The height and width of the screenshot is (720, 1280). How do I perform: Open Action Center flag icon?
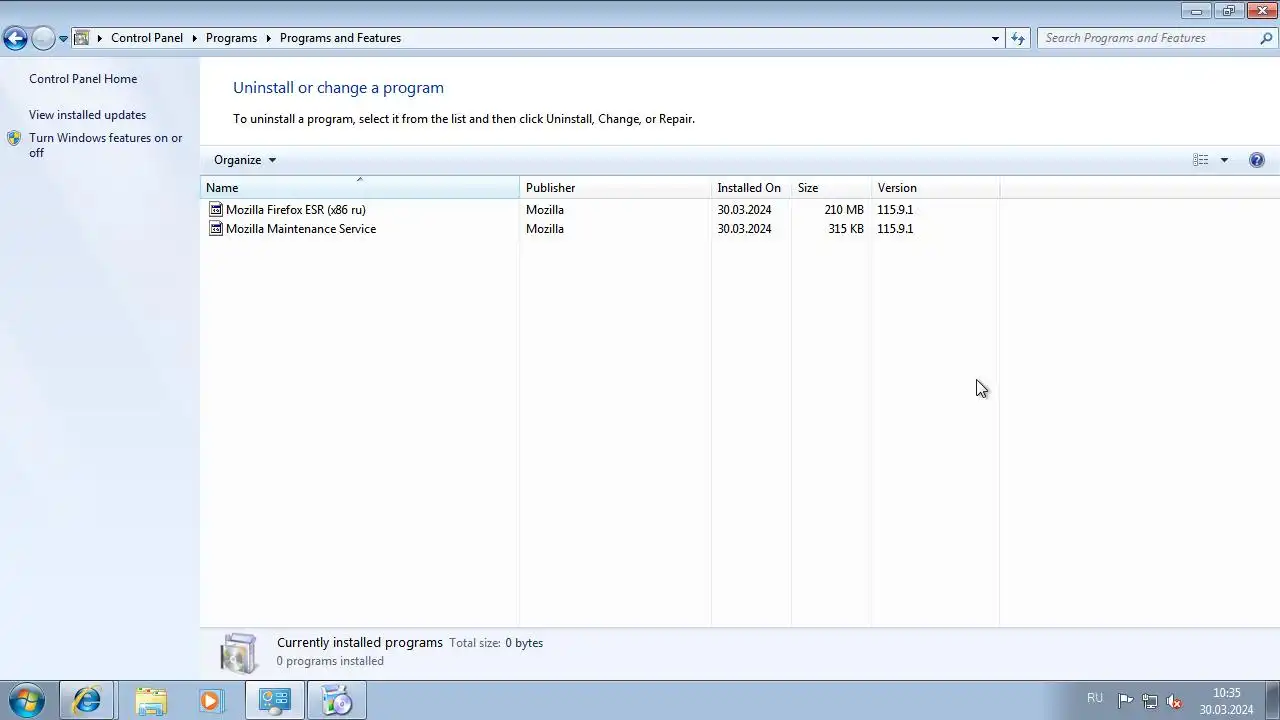click(1125, 701)
